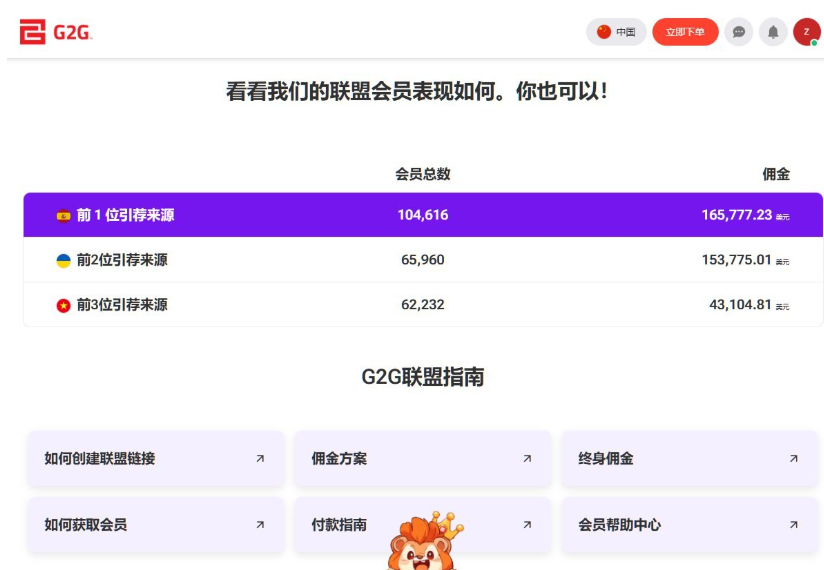
Task: Click the 会员总数 column header
Action: [423, 174]
